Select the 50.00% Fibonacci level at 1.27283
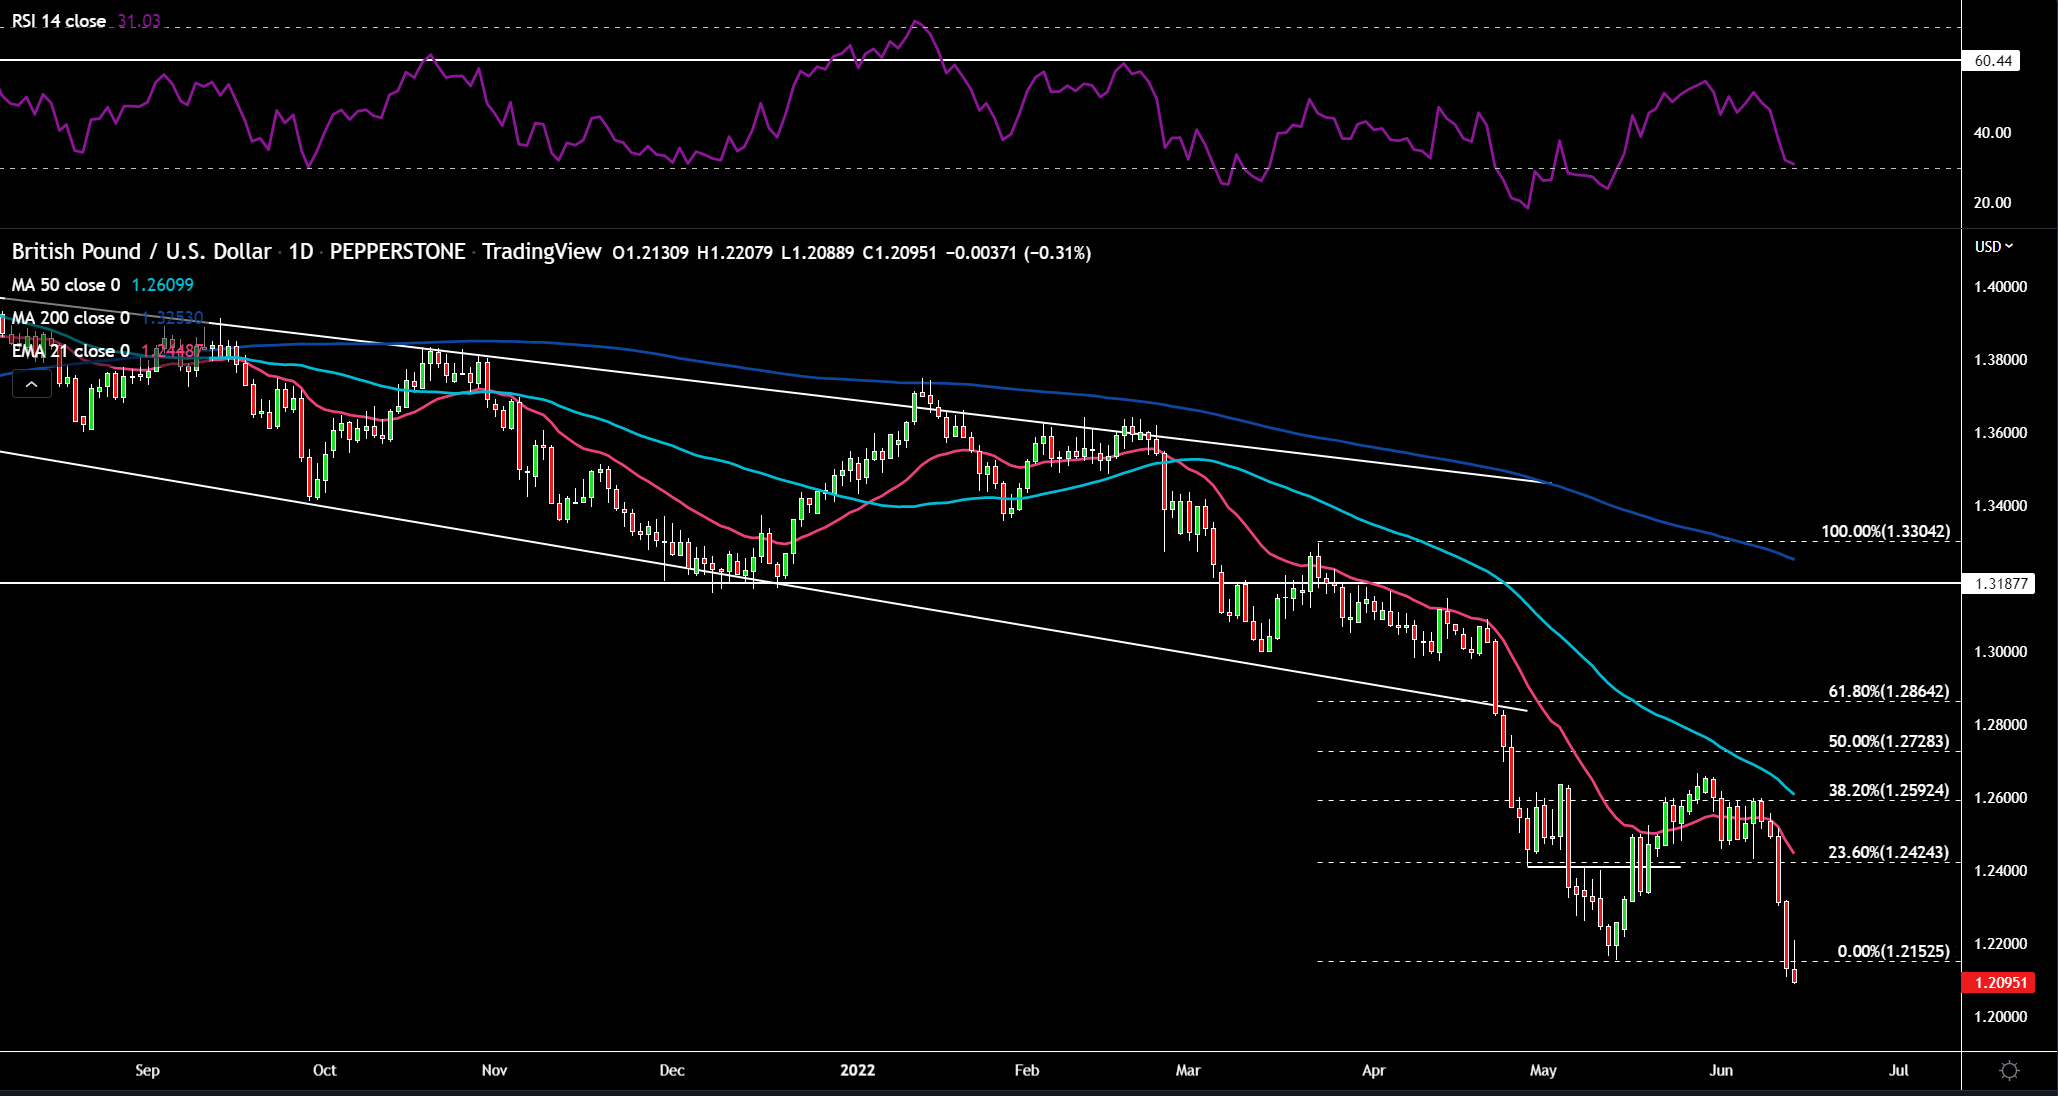Image resolution: width=2058 pixels, height=1096 pixels. [1889, 741]
